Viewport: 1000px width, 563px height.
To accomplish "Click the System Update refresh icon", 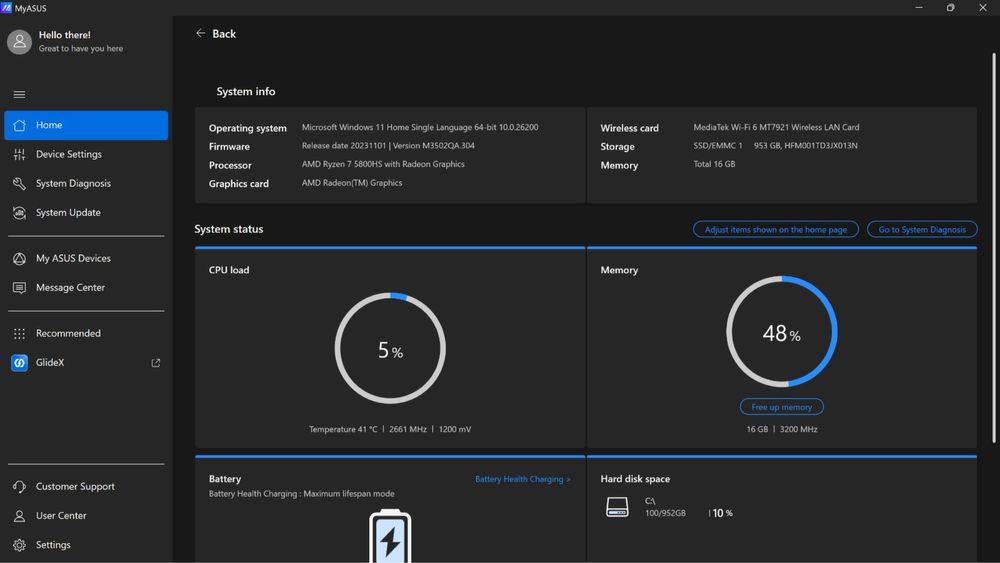I will point(19,213).
